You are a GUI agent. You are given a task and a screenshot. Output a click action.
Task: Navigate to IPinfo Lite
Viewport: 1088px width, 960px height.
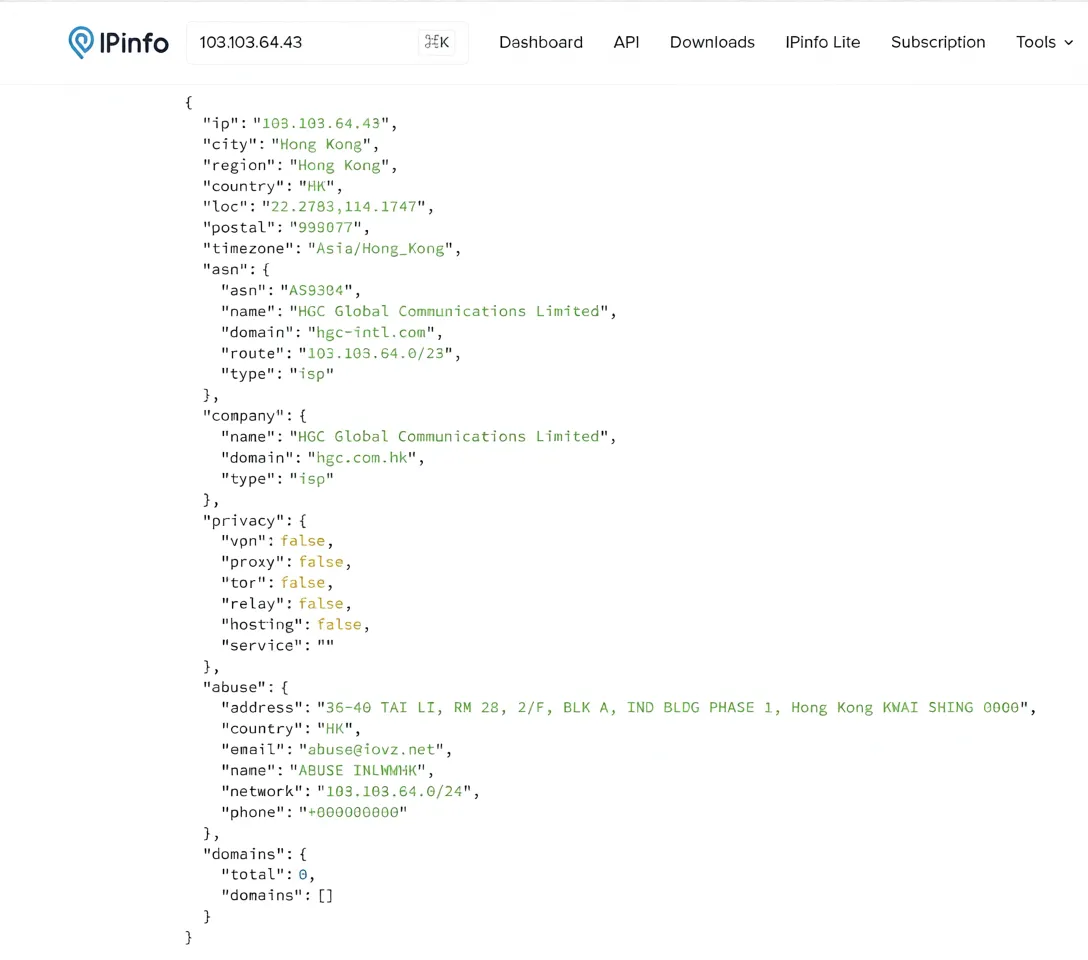[x=822, y=42]
